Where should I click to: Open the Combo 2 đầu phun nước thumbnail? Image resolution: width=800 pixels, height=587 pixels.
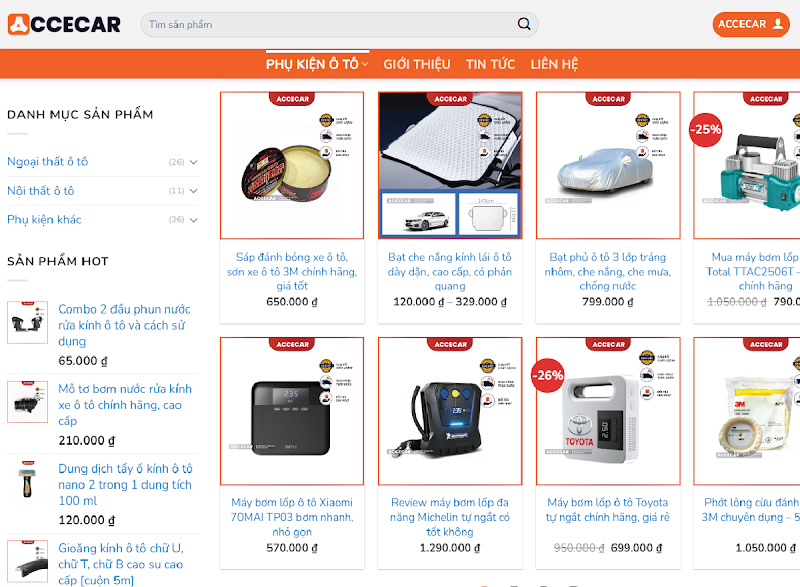click(x=28, y=322)
